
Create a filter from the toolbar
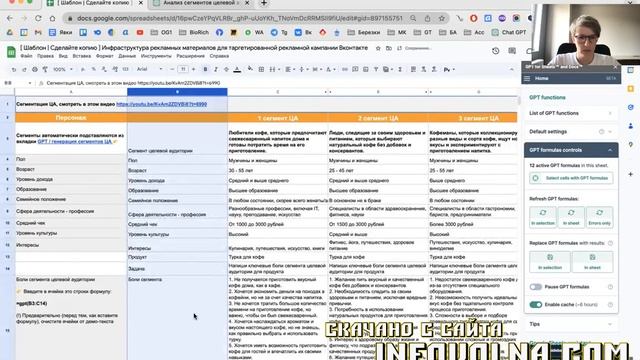[x=376, y=69]
